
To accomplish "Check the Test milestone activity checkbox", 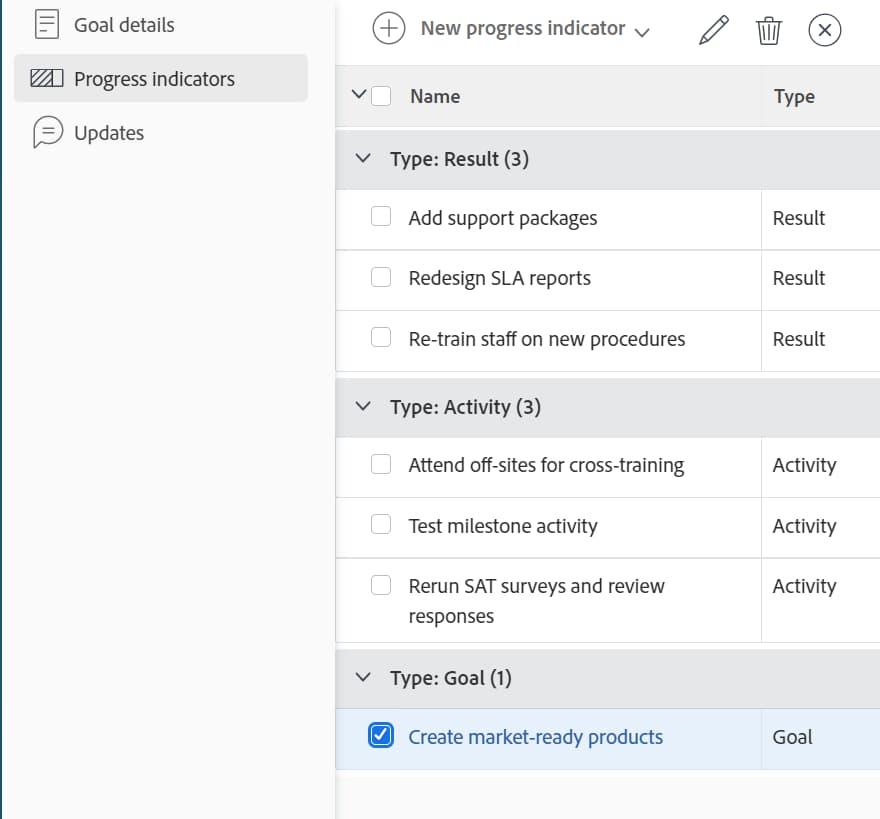I will tap(381, 526).
